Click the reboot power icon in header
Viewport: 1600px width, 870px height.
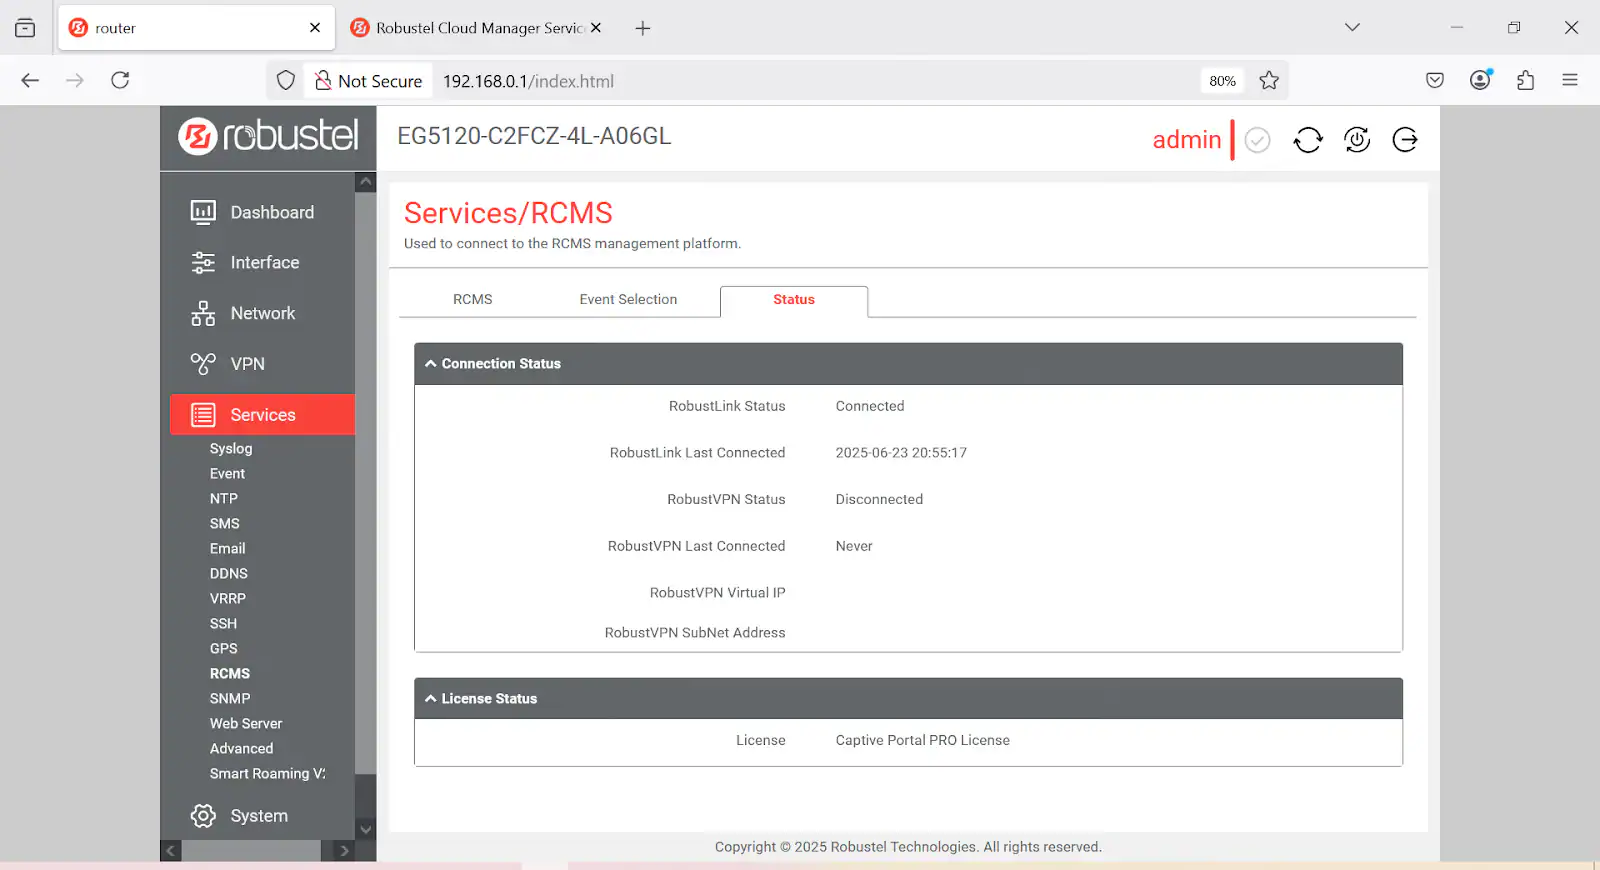point(1357,140)
